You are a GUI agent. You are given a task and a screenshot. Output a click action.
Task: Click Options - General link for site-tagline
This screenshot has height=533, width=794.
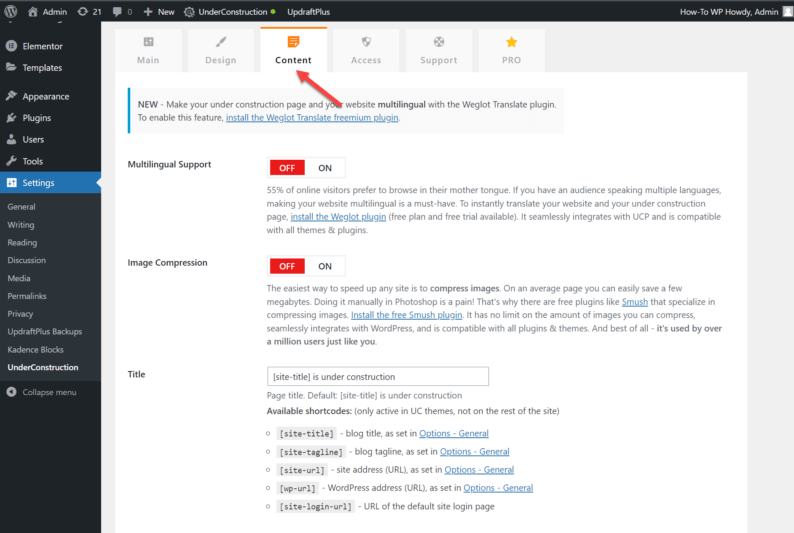(474, 452)
